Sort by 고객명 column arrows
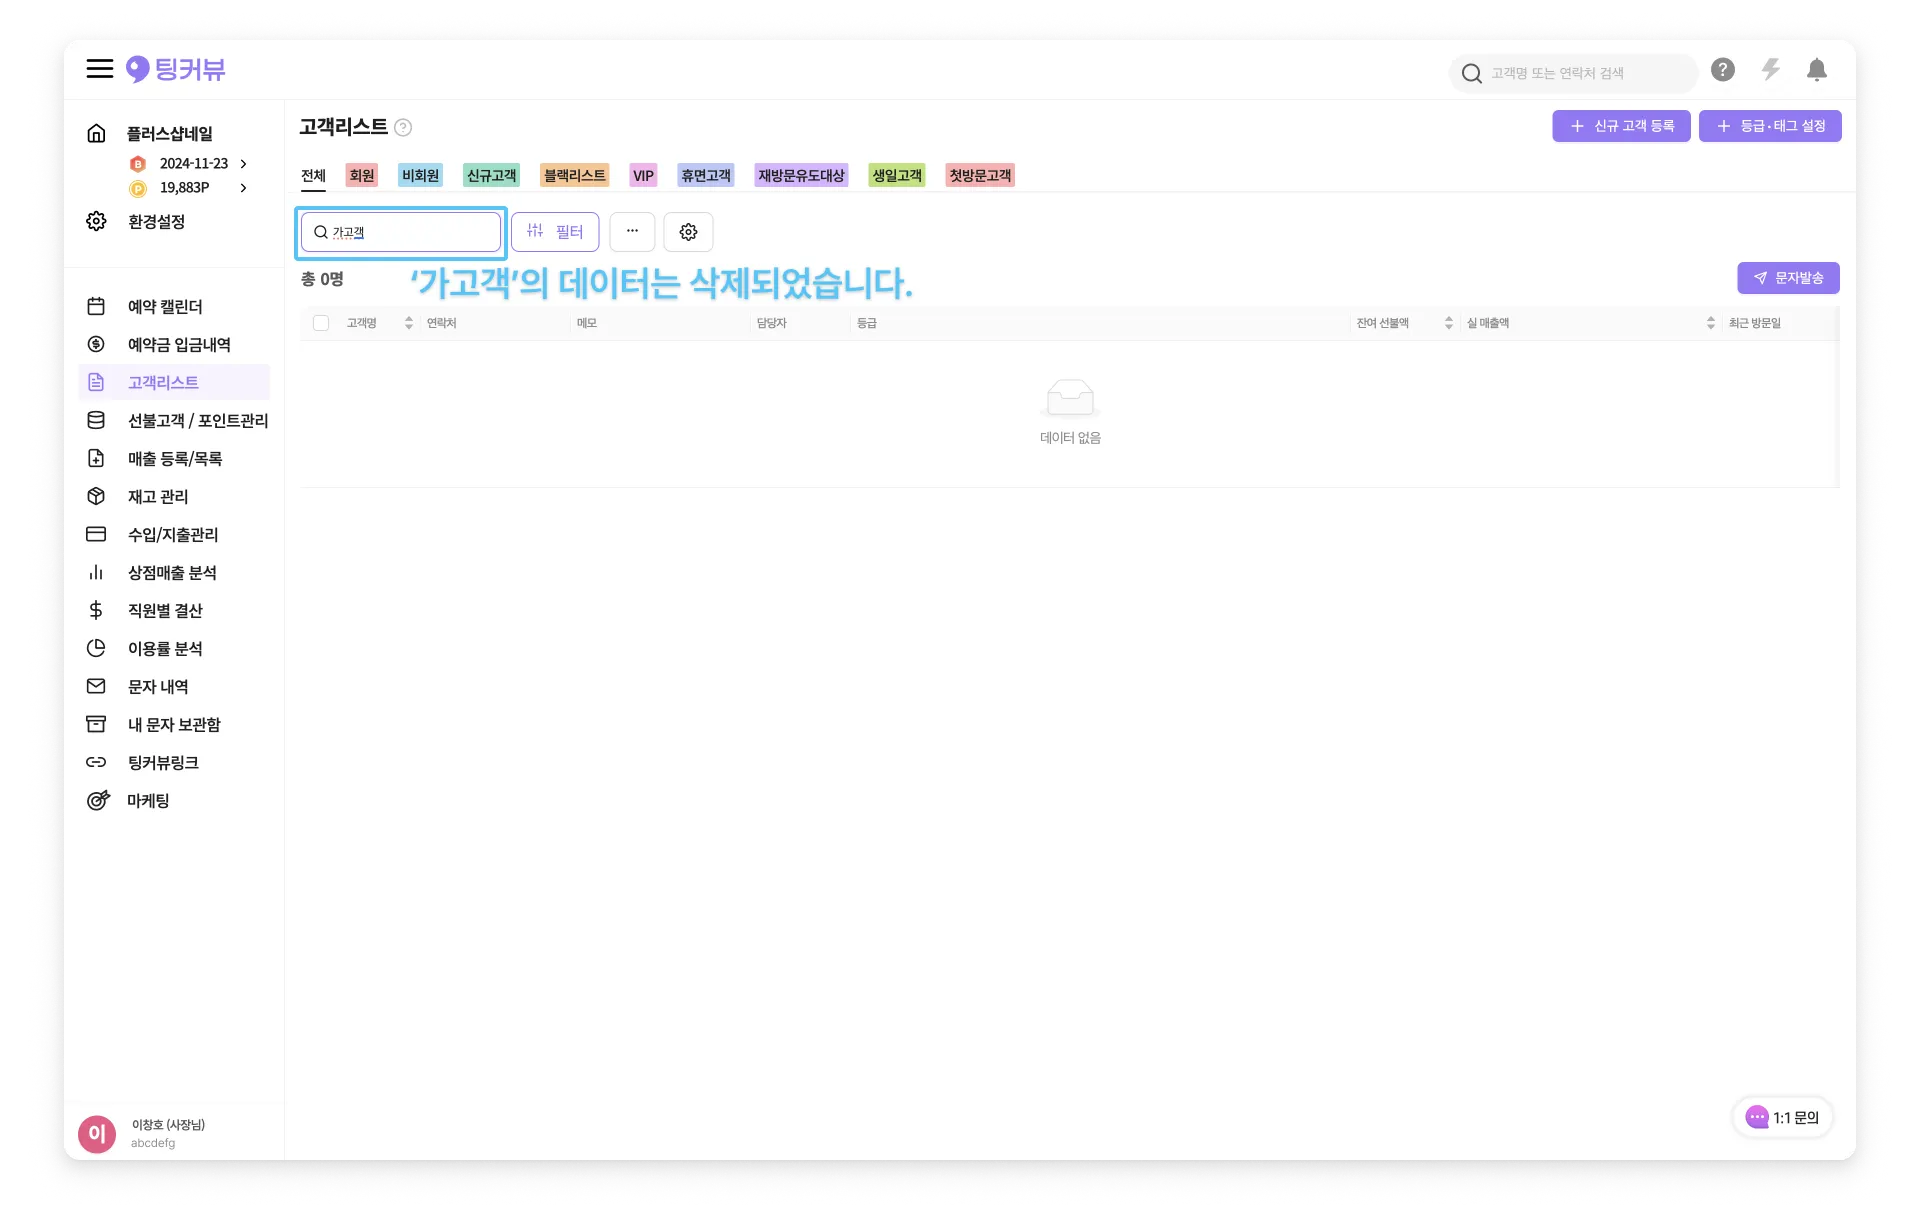The width and height of the screenshot is (1920, 1205). point(409,323)
